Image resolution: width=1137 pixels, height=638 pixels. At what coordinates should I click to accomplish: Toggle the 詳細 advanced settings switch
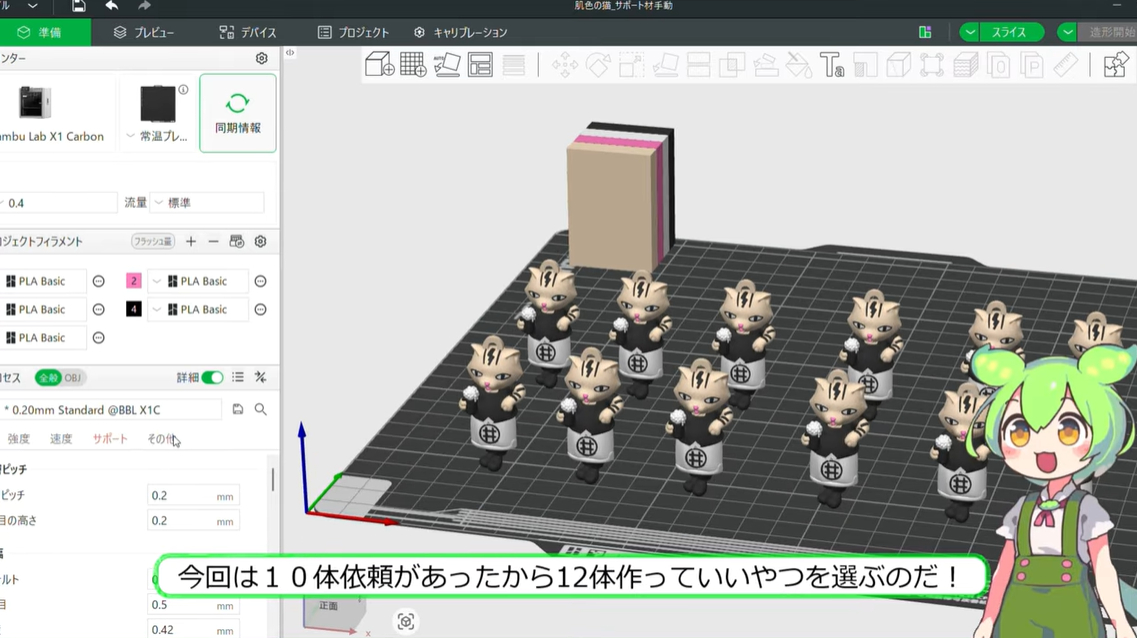pyautogui.click(x=212, y=378)
